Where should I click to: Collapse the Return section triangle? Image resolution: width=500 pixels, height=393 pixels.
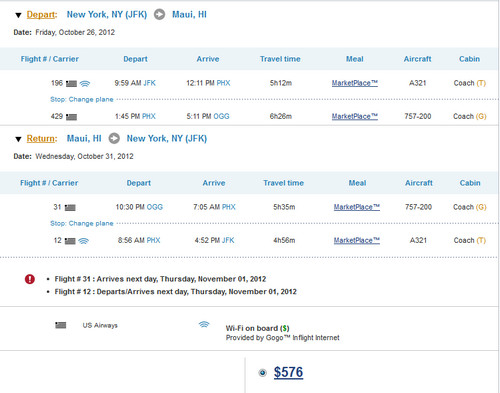pyautogui.click(x=18, y=139)
